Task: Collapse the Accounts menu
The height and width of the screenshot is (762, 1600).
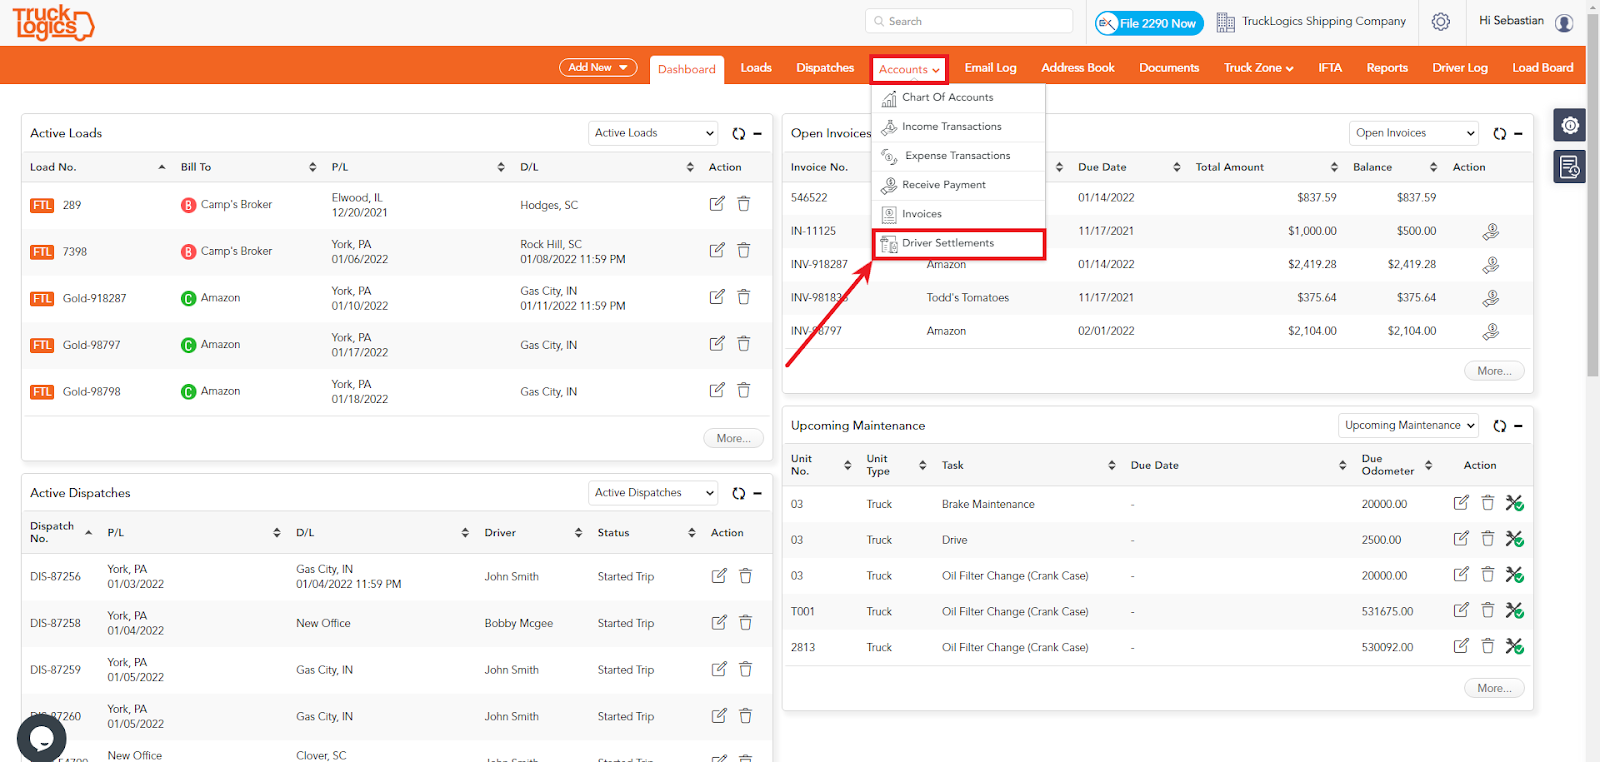Action: 909,69
